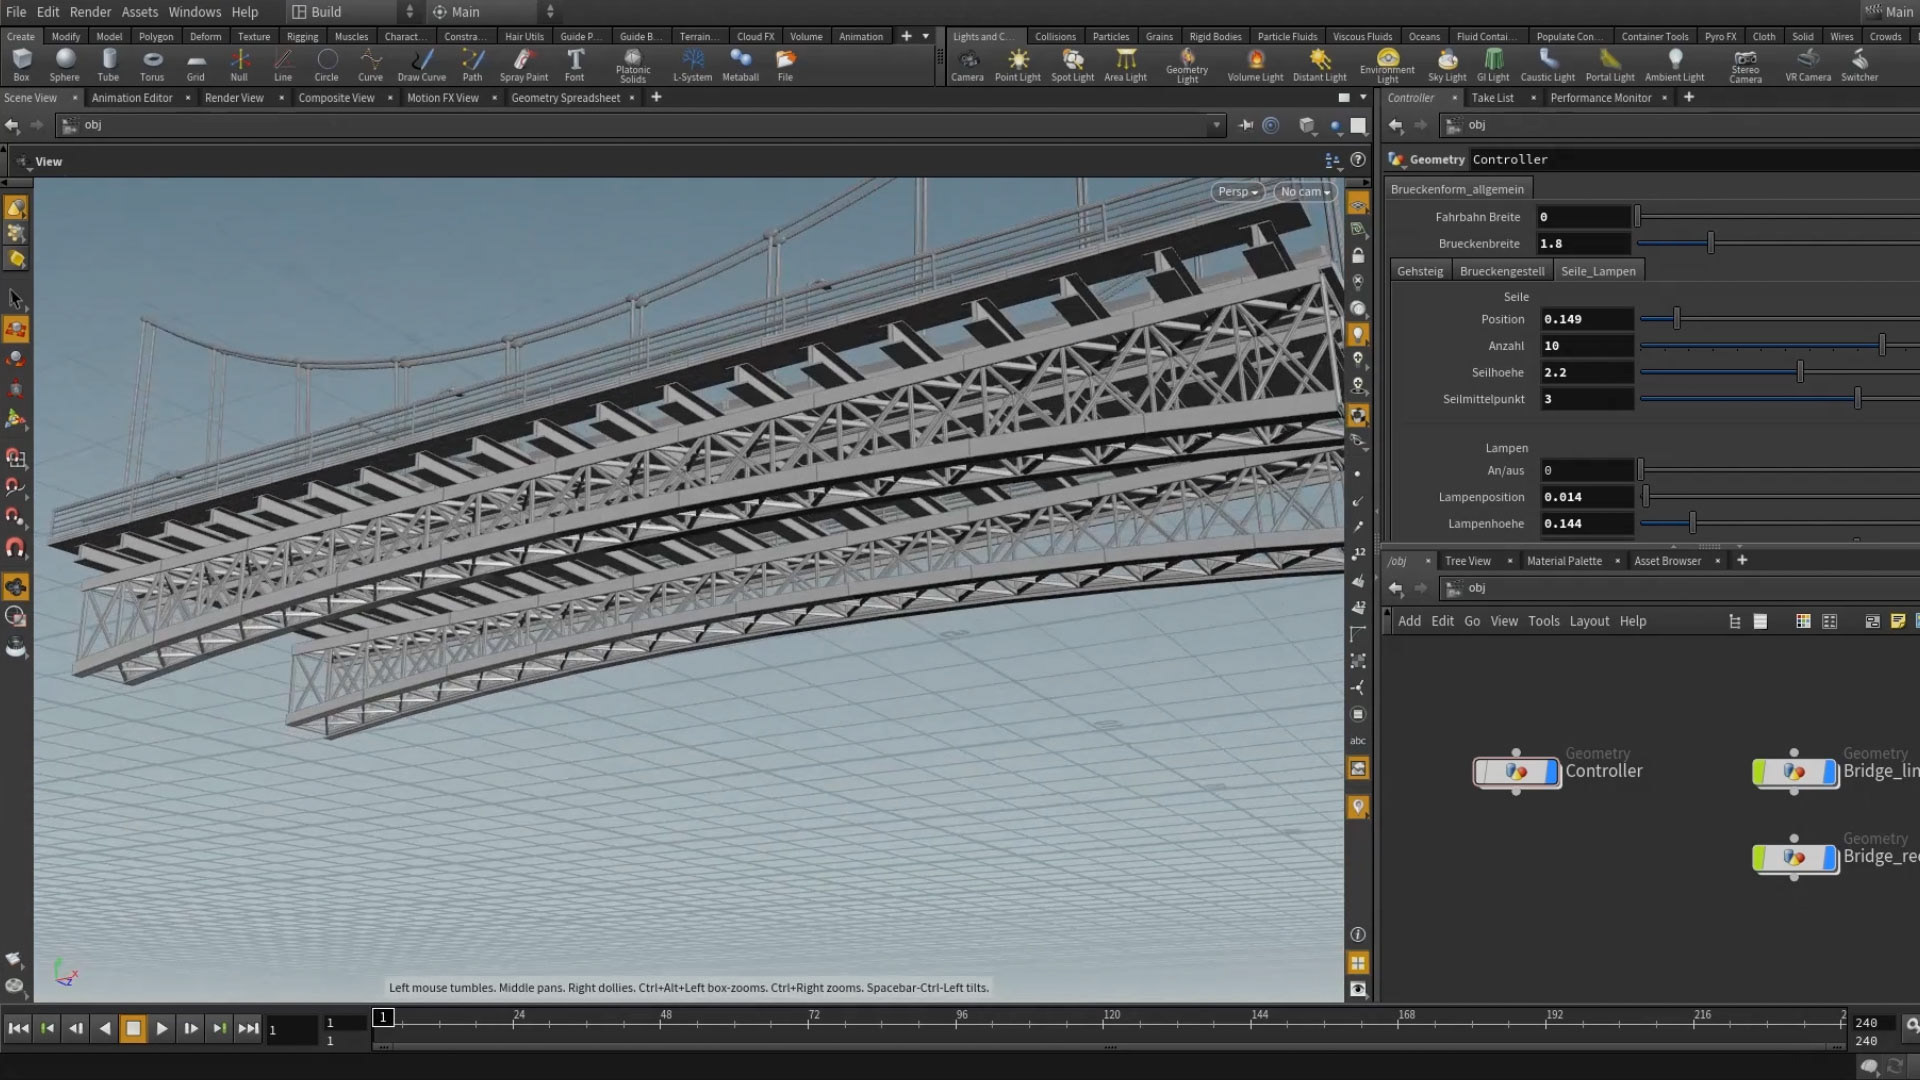
Task: Select the Sphere shelf tool
Action: pos(65,60)
